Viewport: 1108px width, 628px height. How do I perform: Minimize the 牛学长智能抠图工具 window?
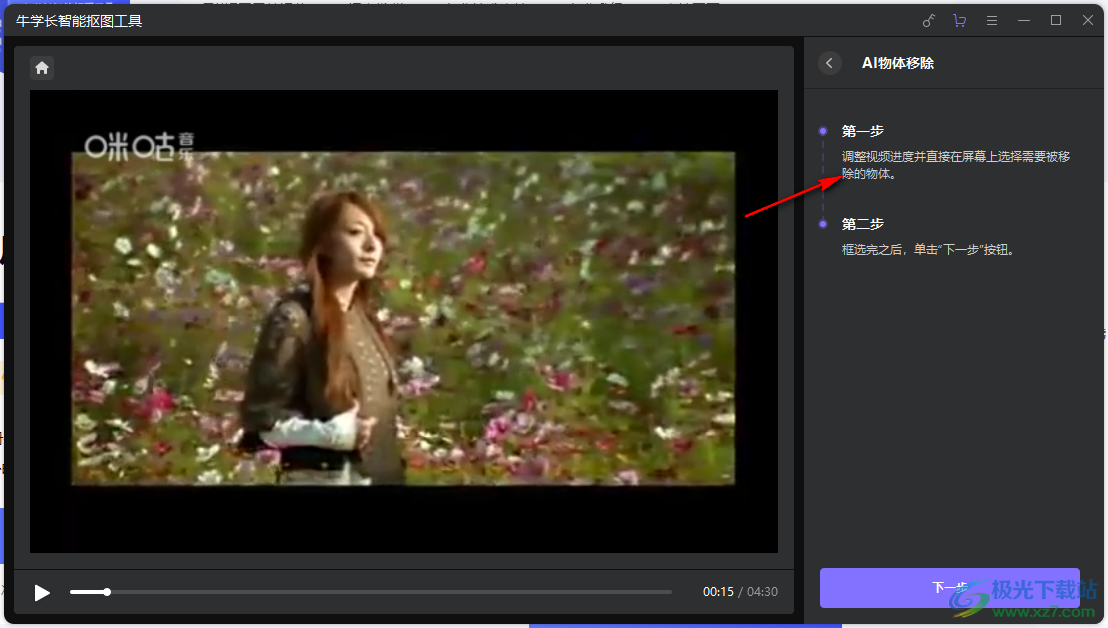[x=1023, y=21]
